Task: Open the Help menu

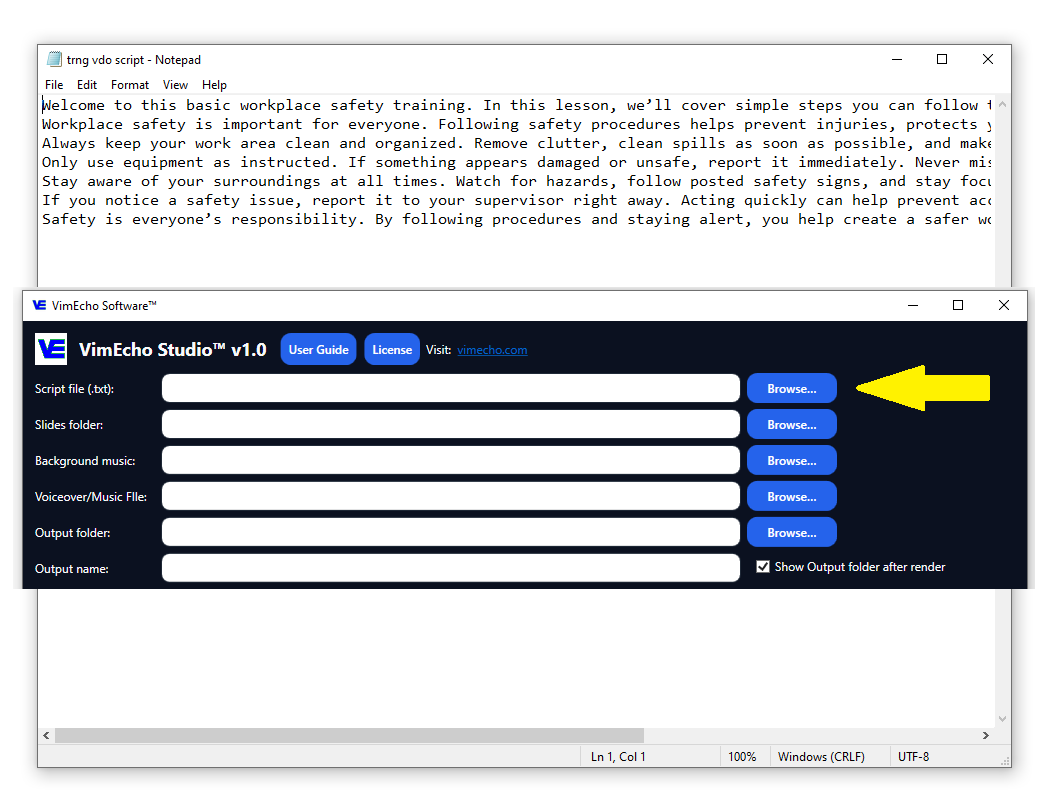Action: (213, 84)
